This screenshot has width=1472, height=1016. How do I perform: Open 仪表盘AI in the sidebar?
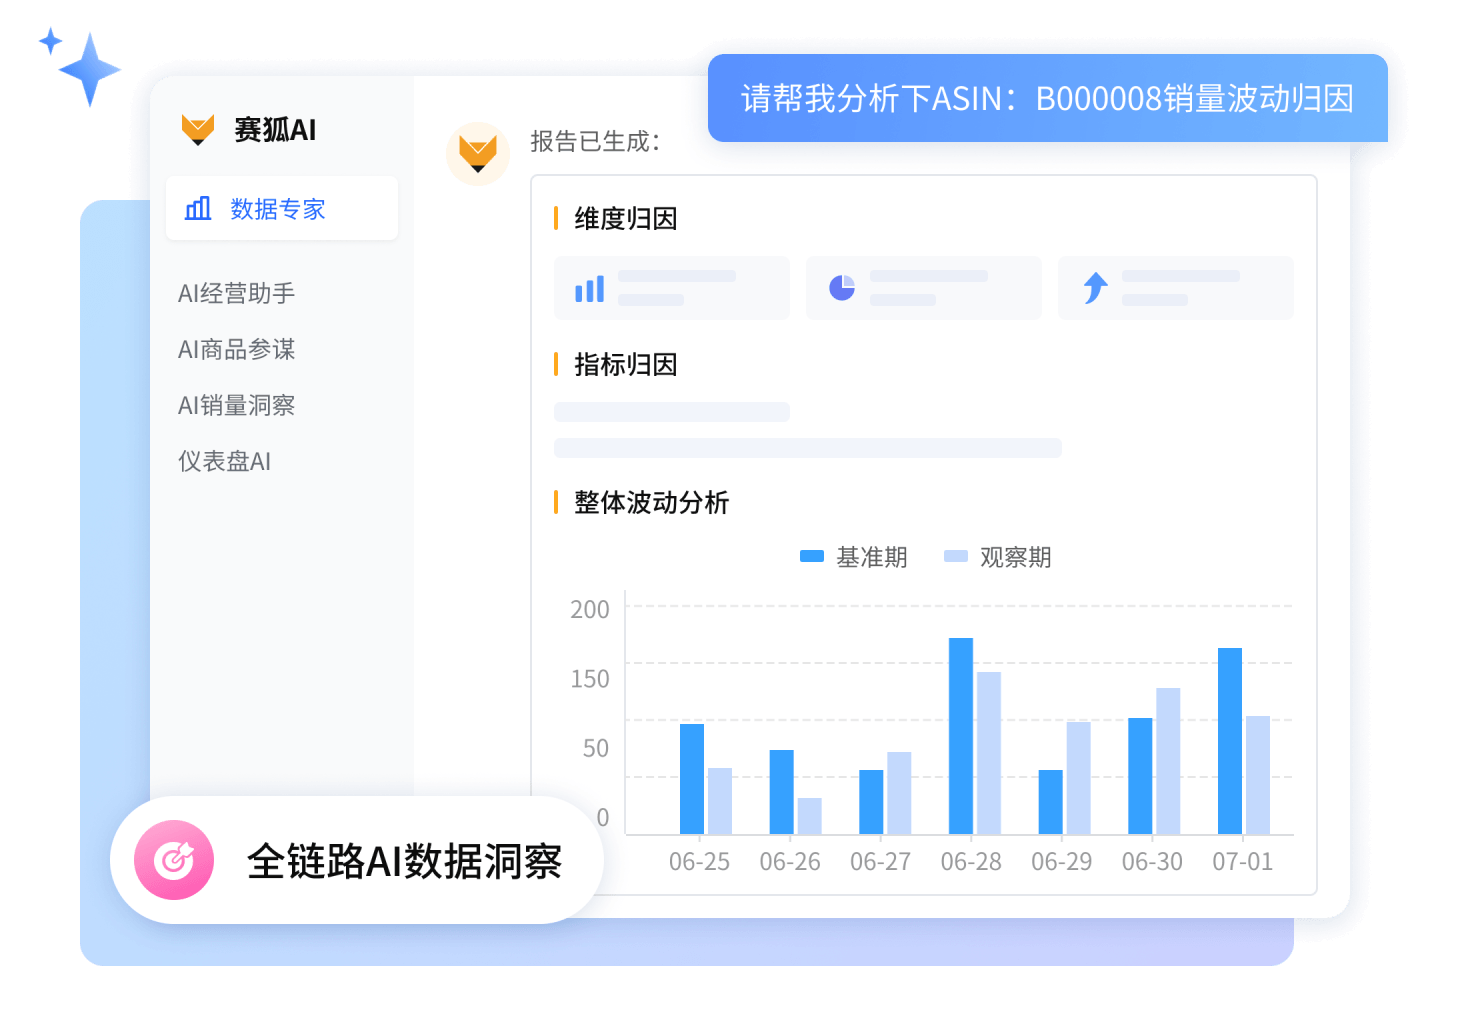click(x=225, y=461)
